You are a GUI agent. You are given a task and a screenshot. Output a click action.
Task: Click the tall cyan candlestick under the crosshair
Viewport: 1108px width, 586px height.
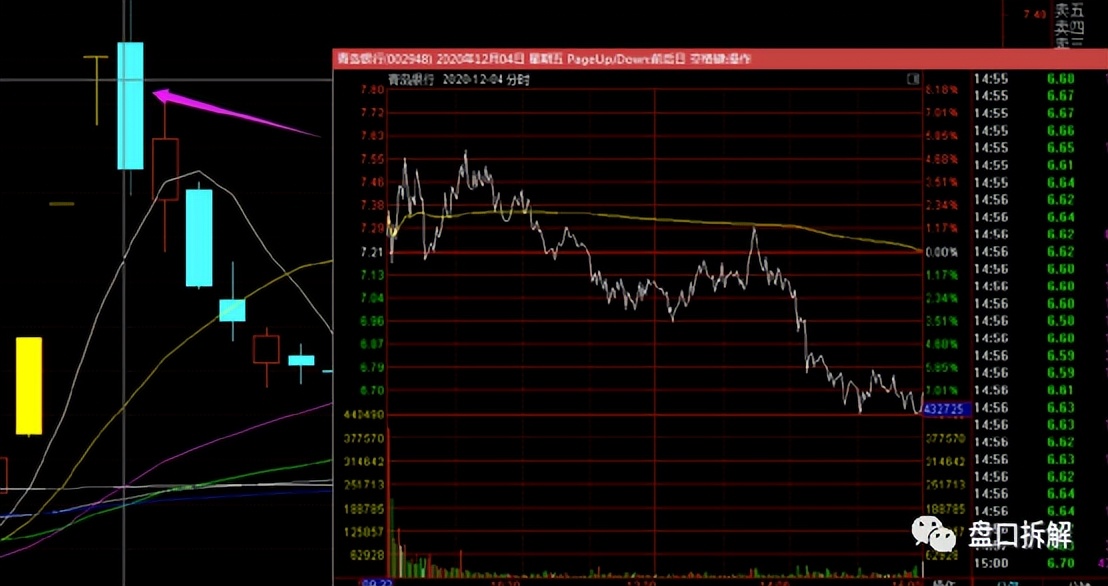130,106
